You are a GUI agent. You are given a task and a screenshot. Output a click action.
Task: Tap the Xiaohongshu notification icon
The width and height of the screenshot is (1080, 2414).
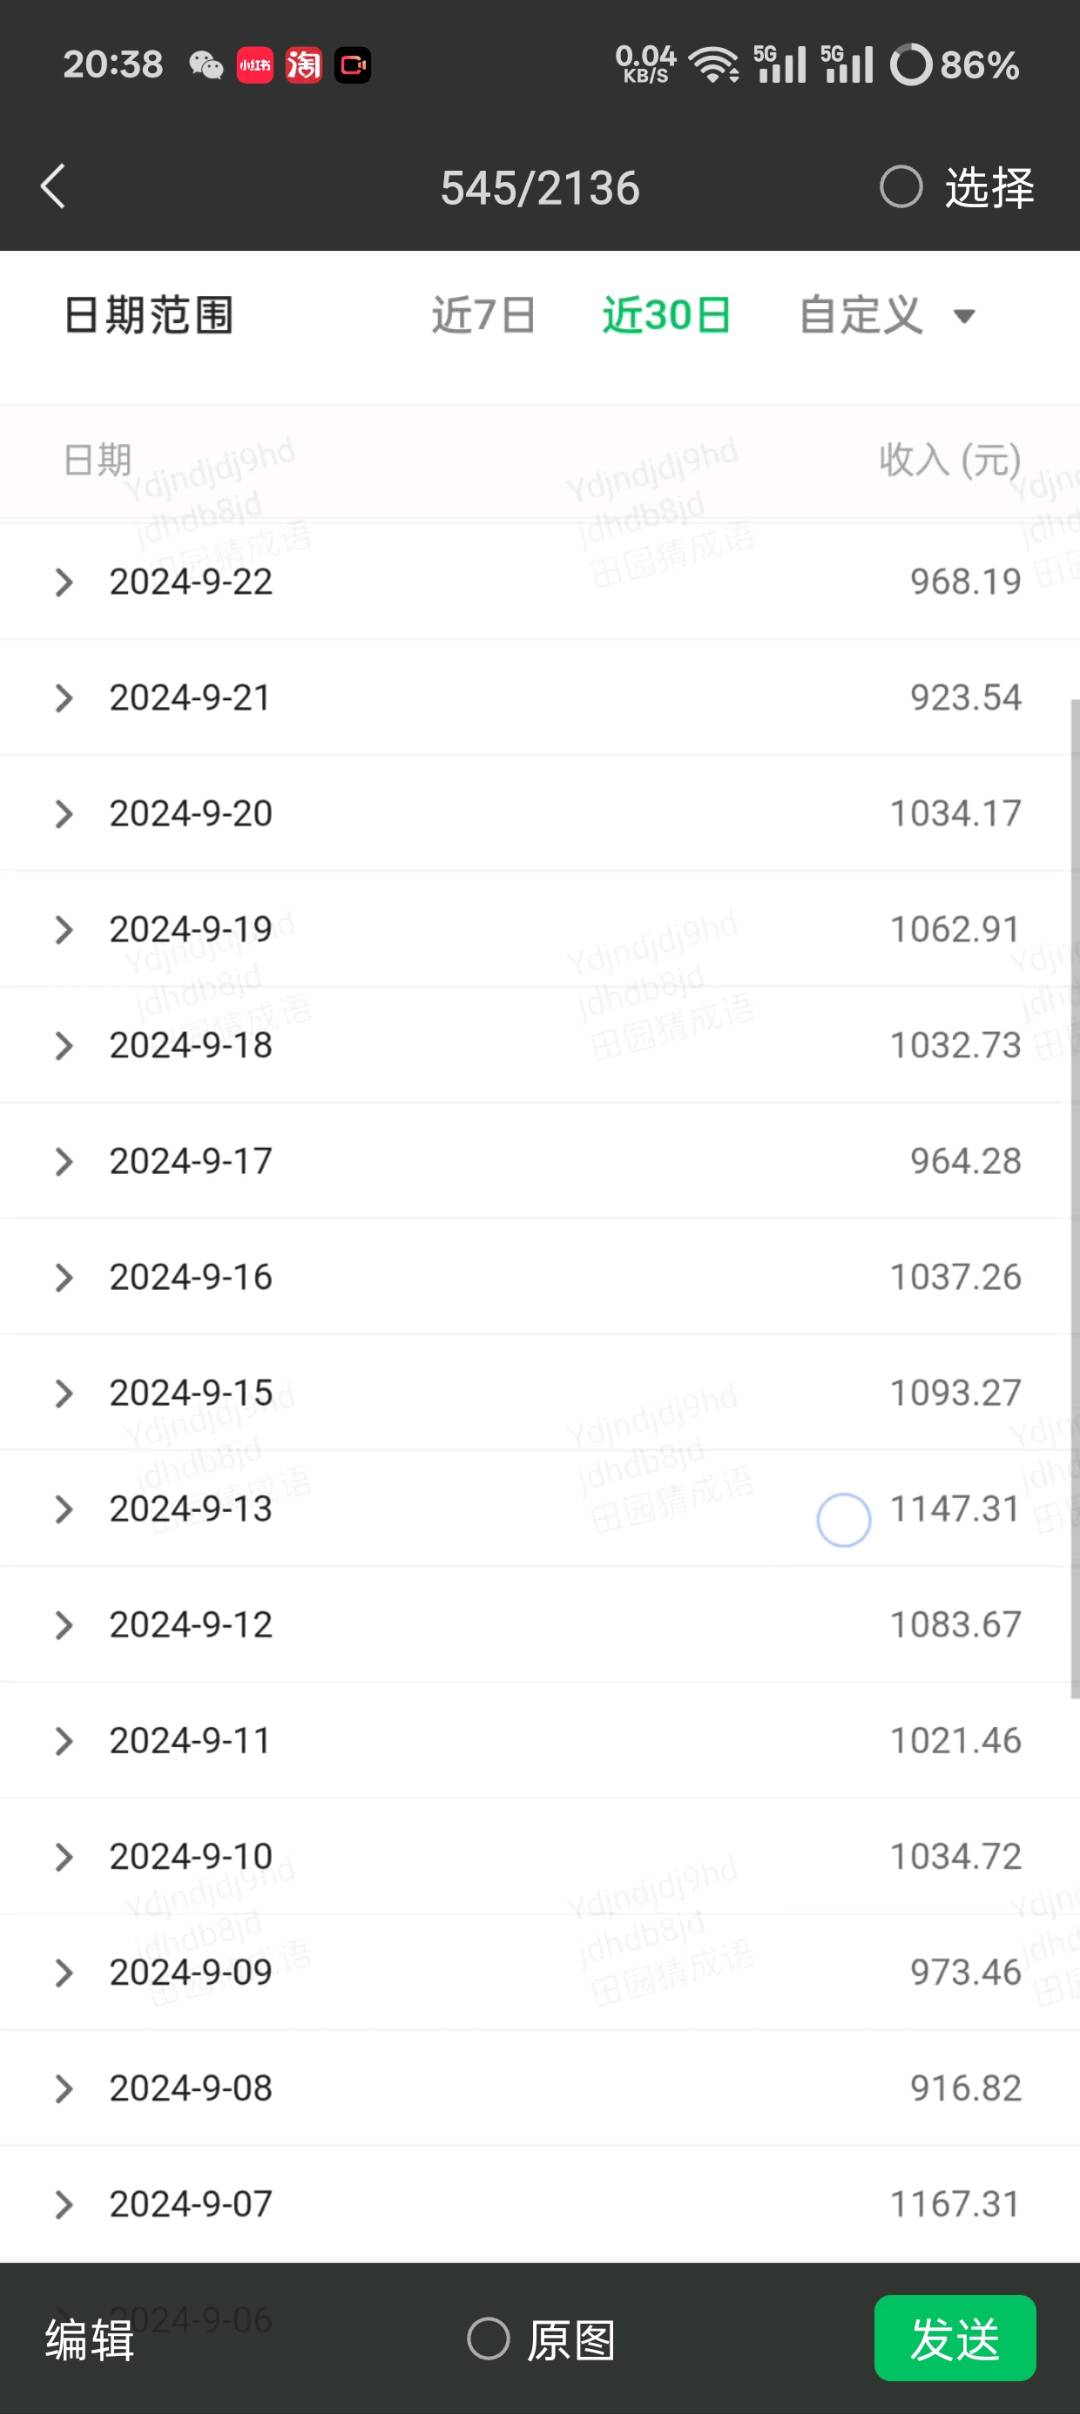point(255,66)
